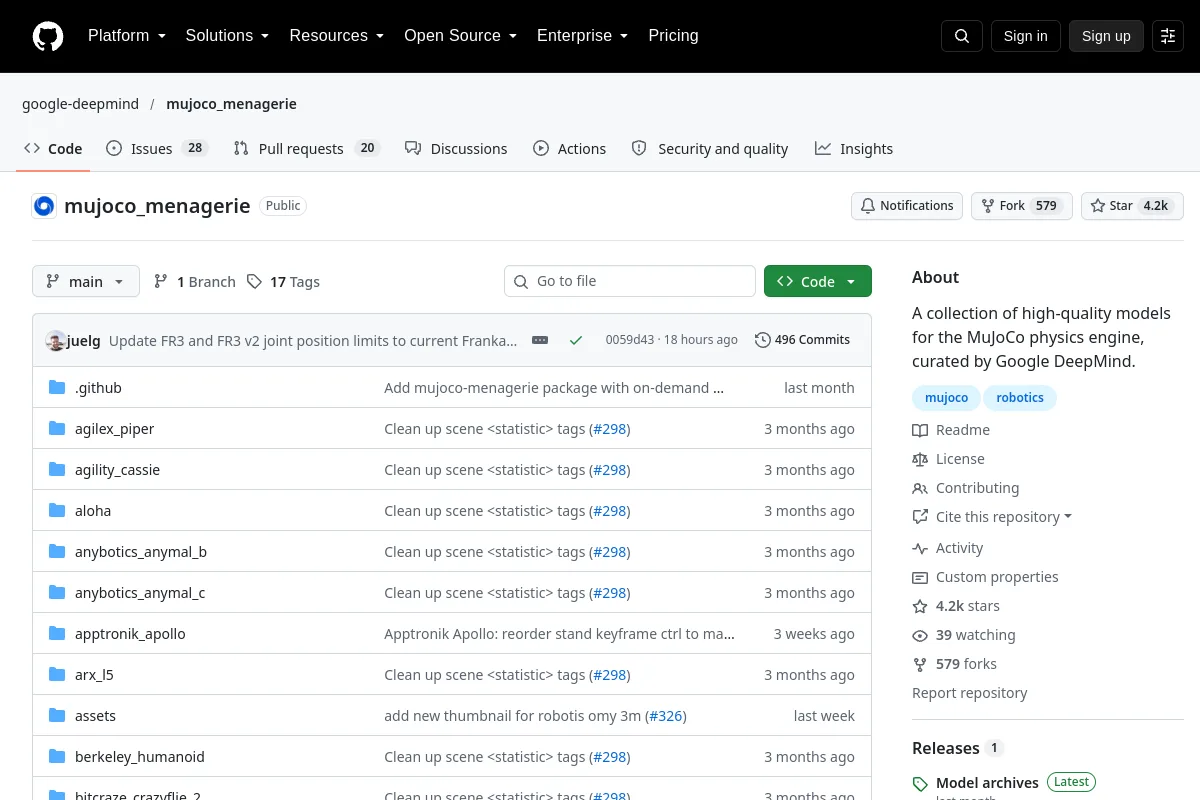The width and height of the screenshot is (1200, 800).
Task: Click the robotics topic tag
Action: (1020, 398)
